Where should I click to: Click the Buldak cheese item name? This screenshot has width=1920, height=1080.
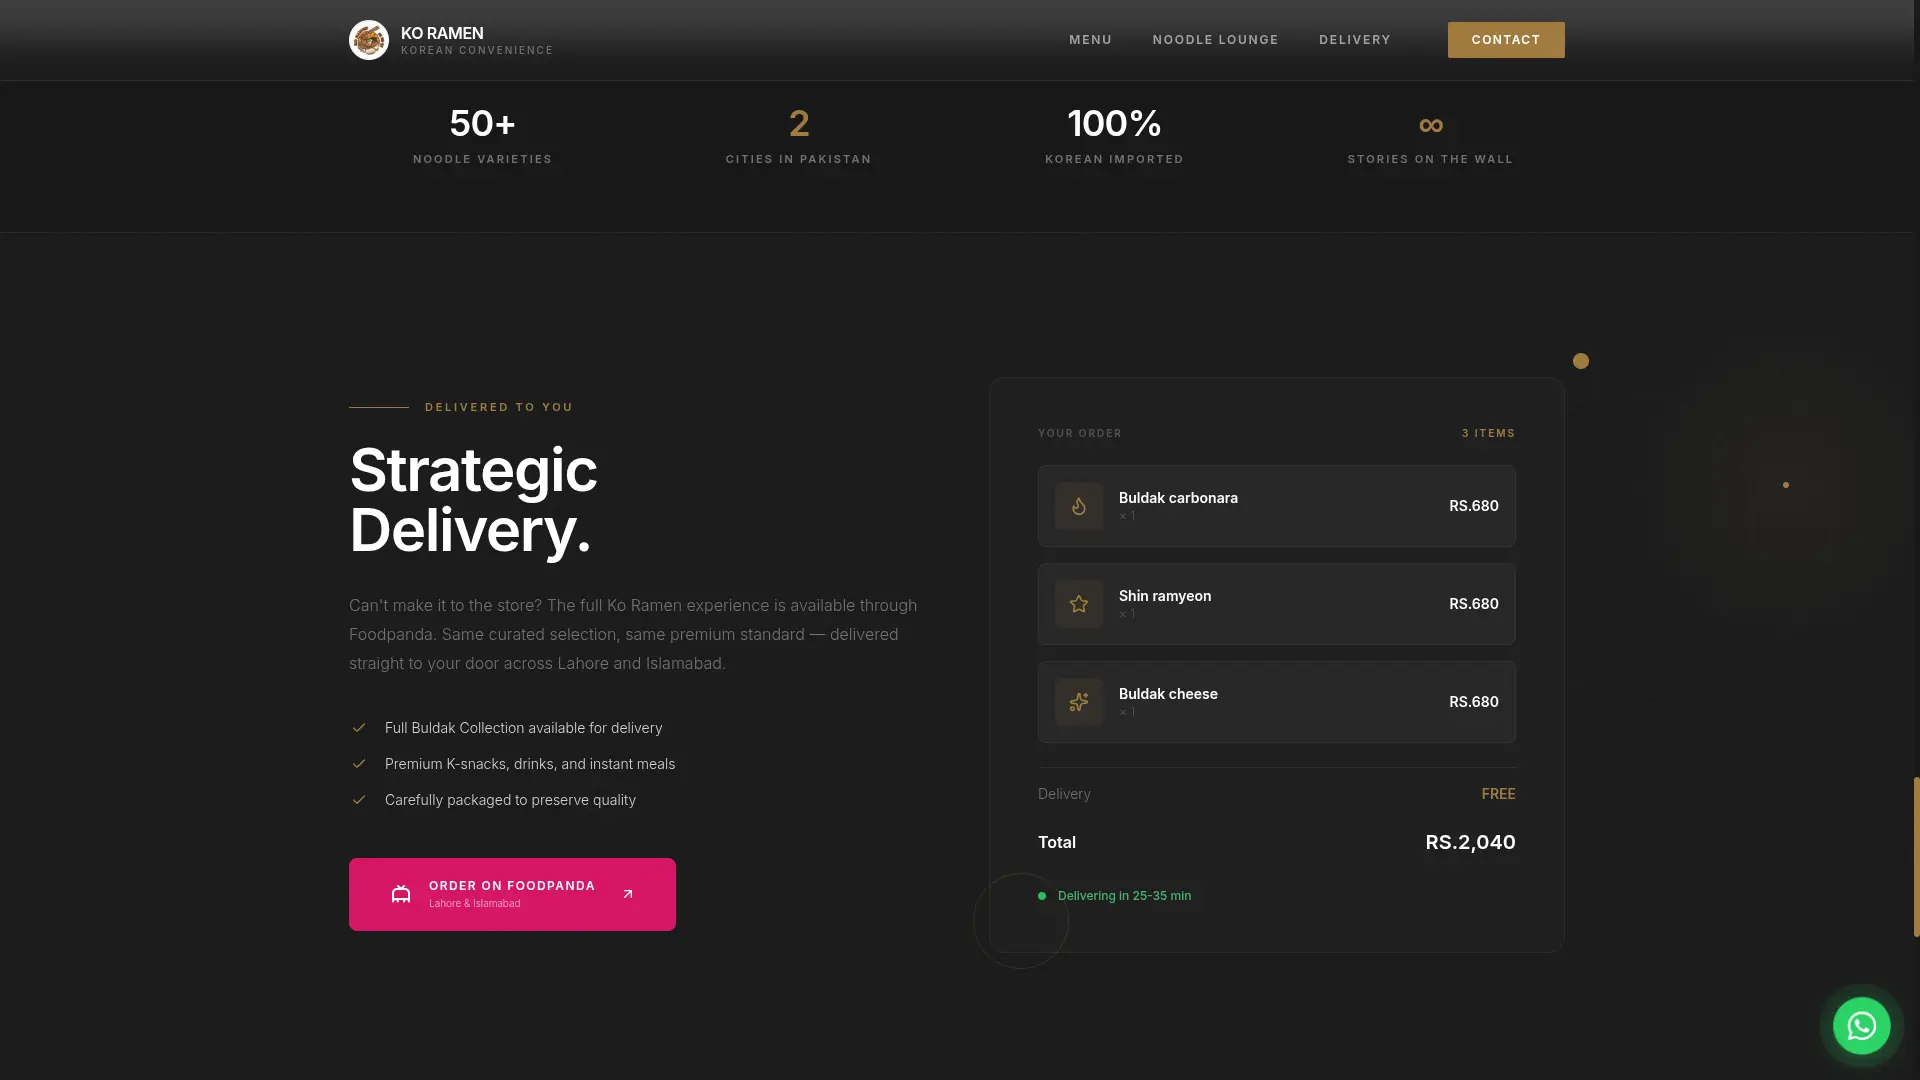pos(1168,694)
